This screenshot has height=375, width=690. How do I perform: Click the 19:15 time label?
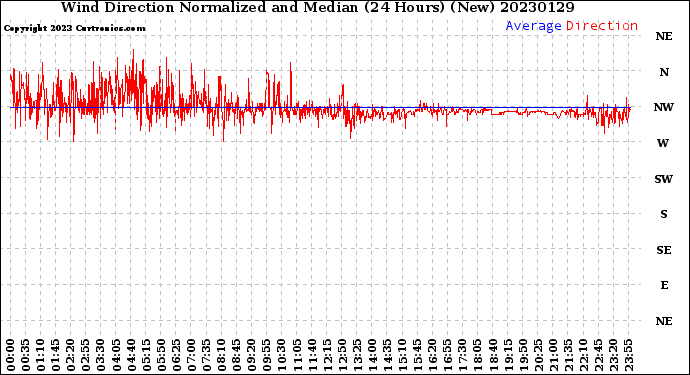point(508,355)
